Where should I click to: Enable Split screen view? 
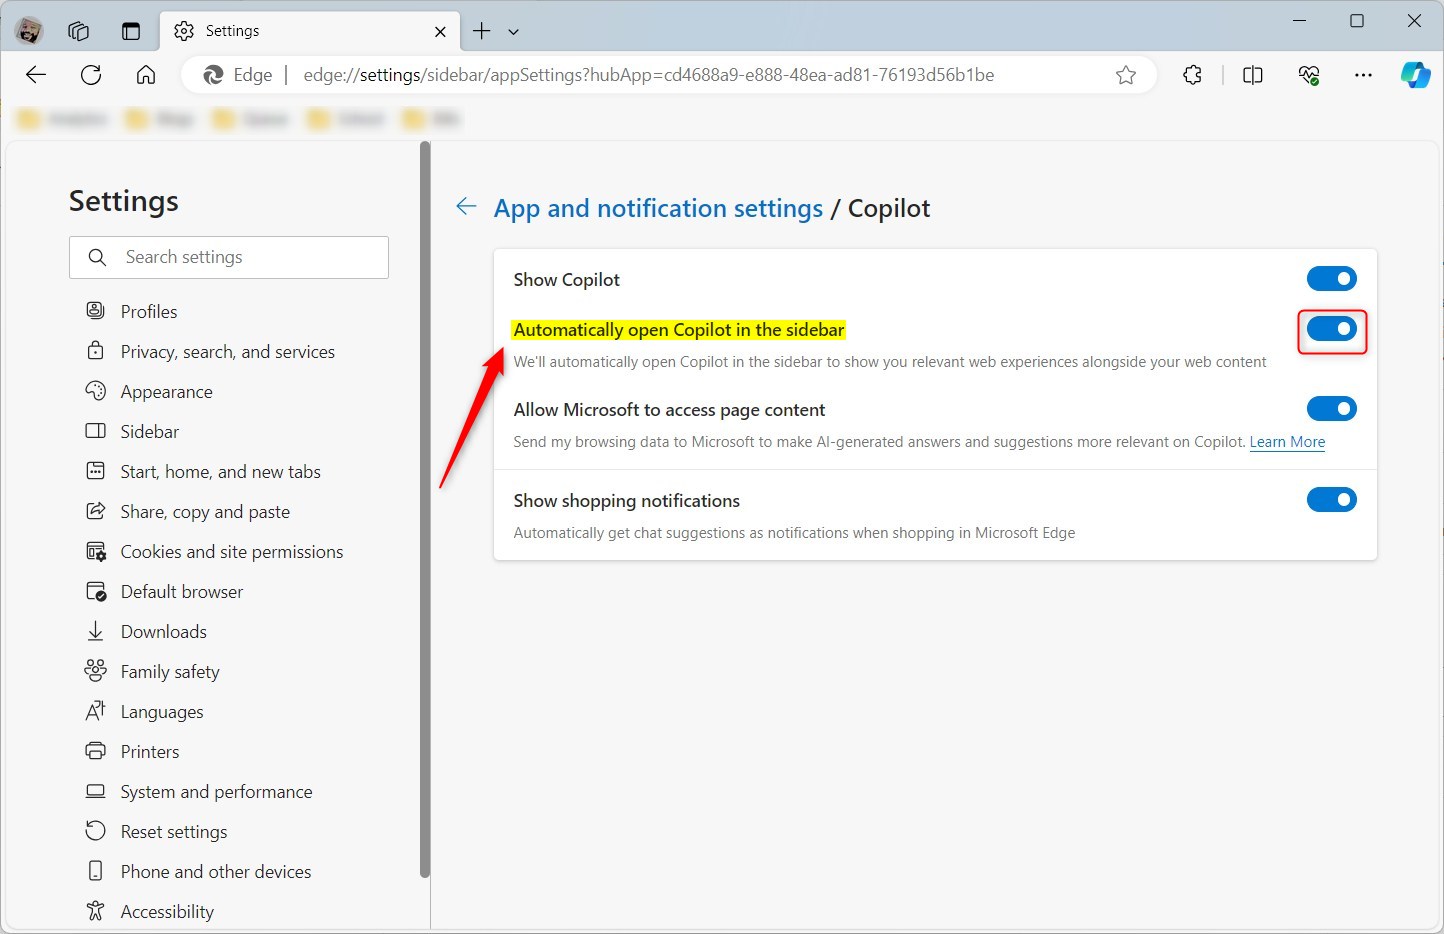tap(1252, 74)
